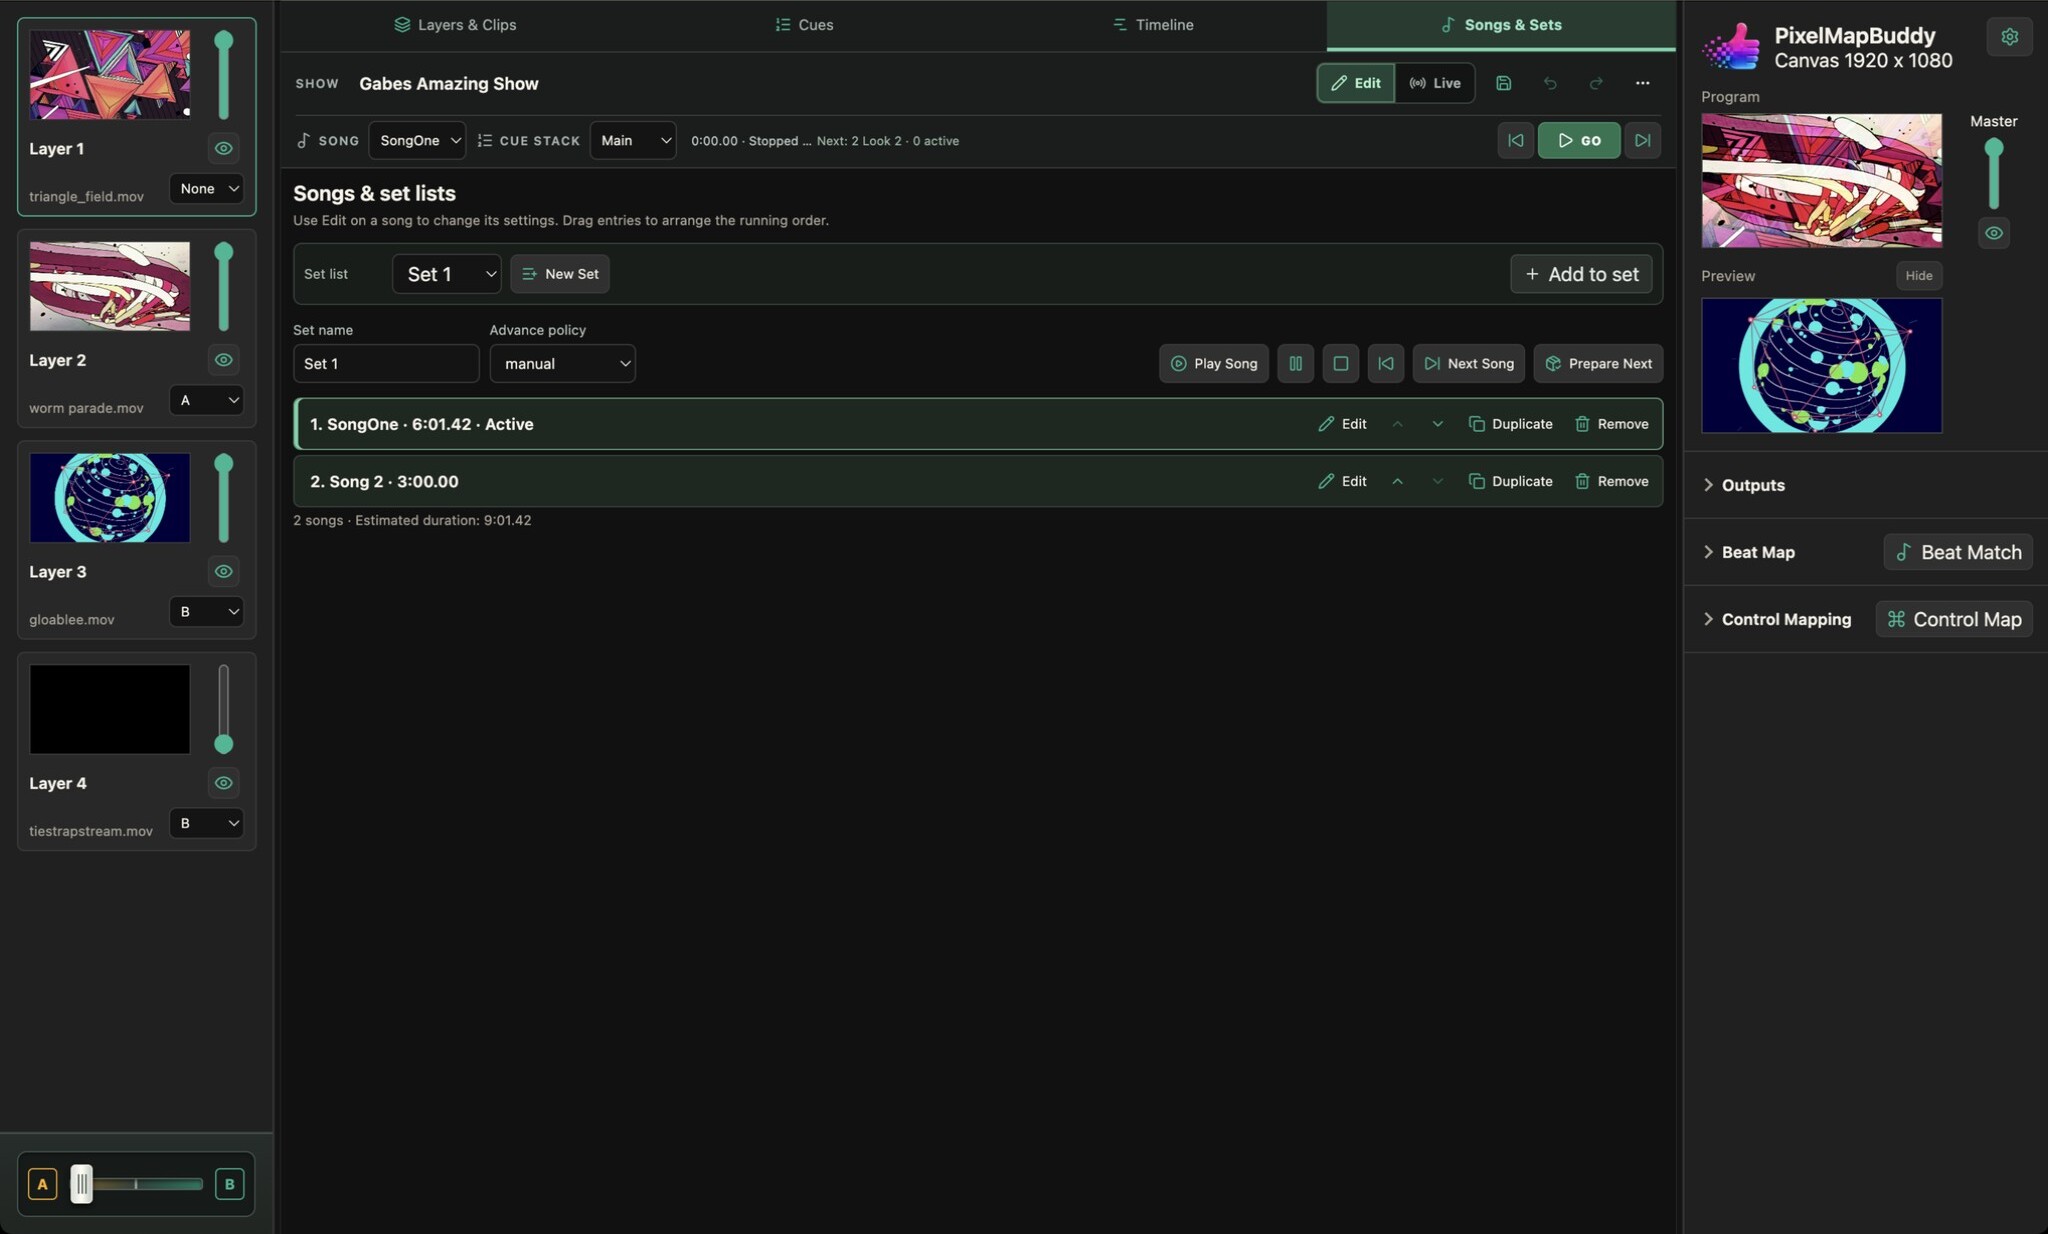This screenshot has width=2048, height=1234.
Task: Click the Prepare Next button
Action: point(1598,363)
